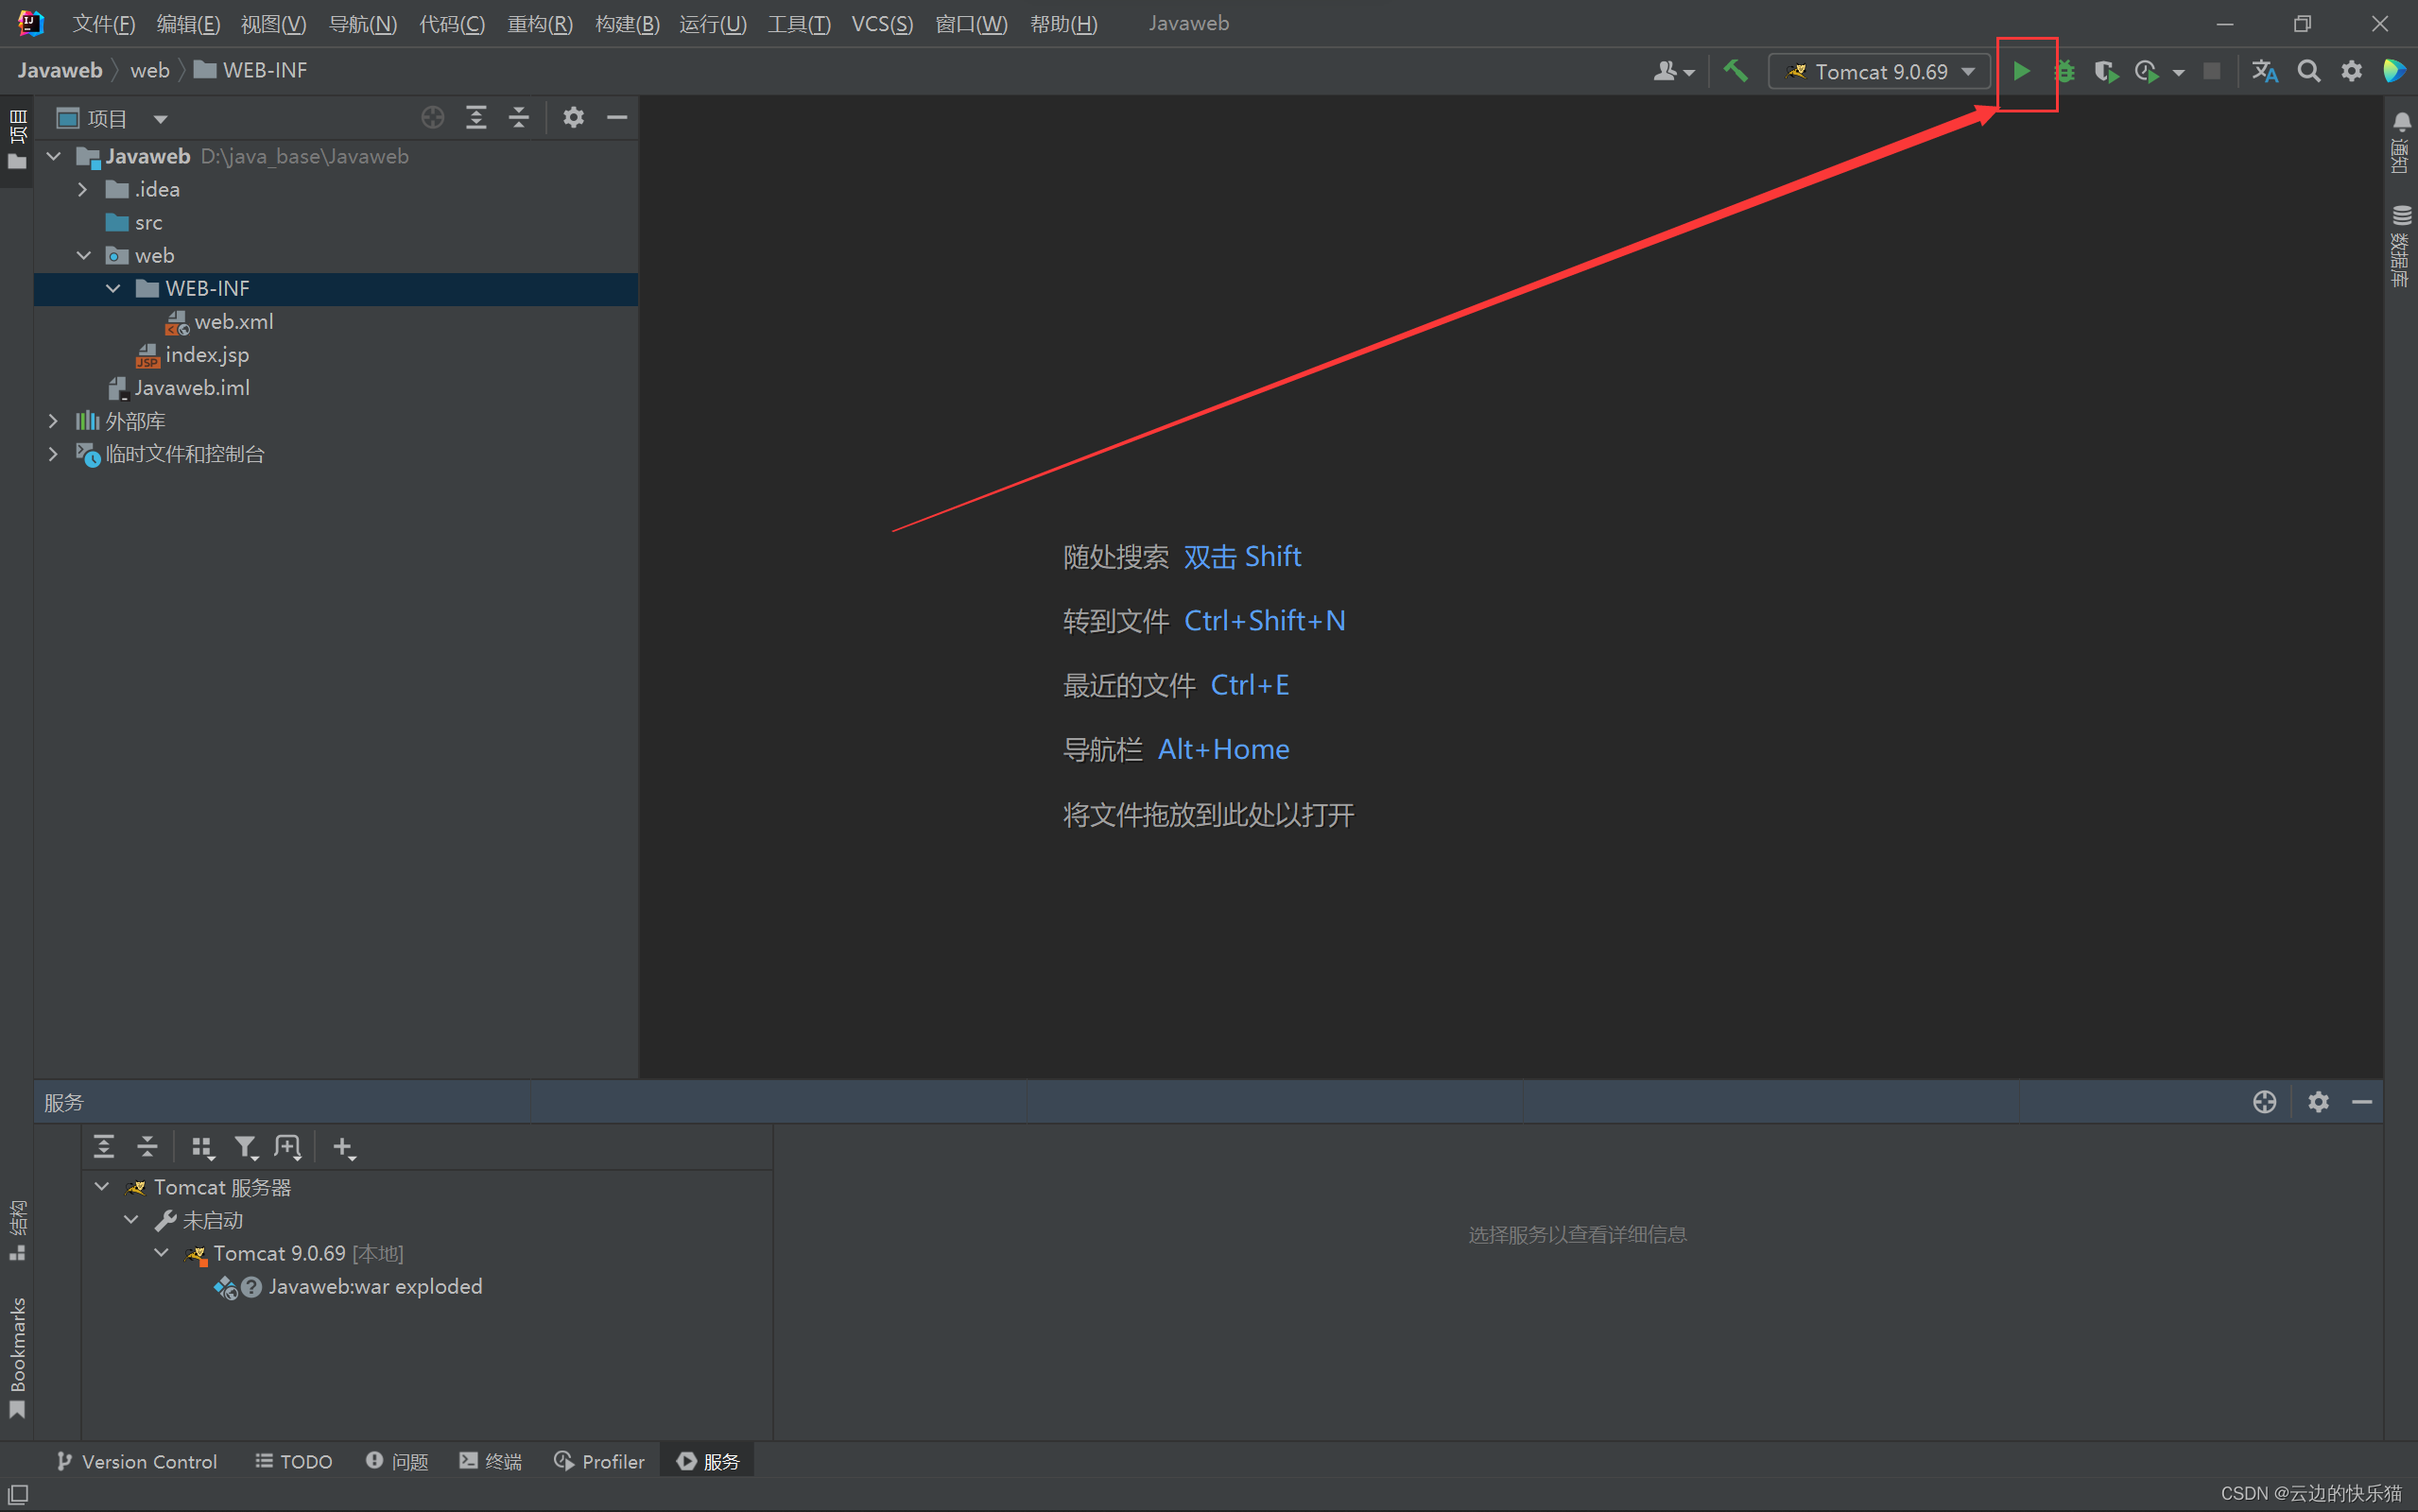Open the profiler dropdown arrow beside run icons
Viewport: 2418px width, 1512px height.
tap(2179, 73)
